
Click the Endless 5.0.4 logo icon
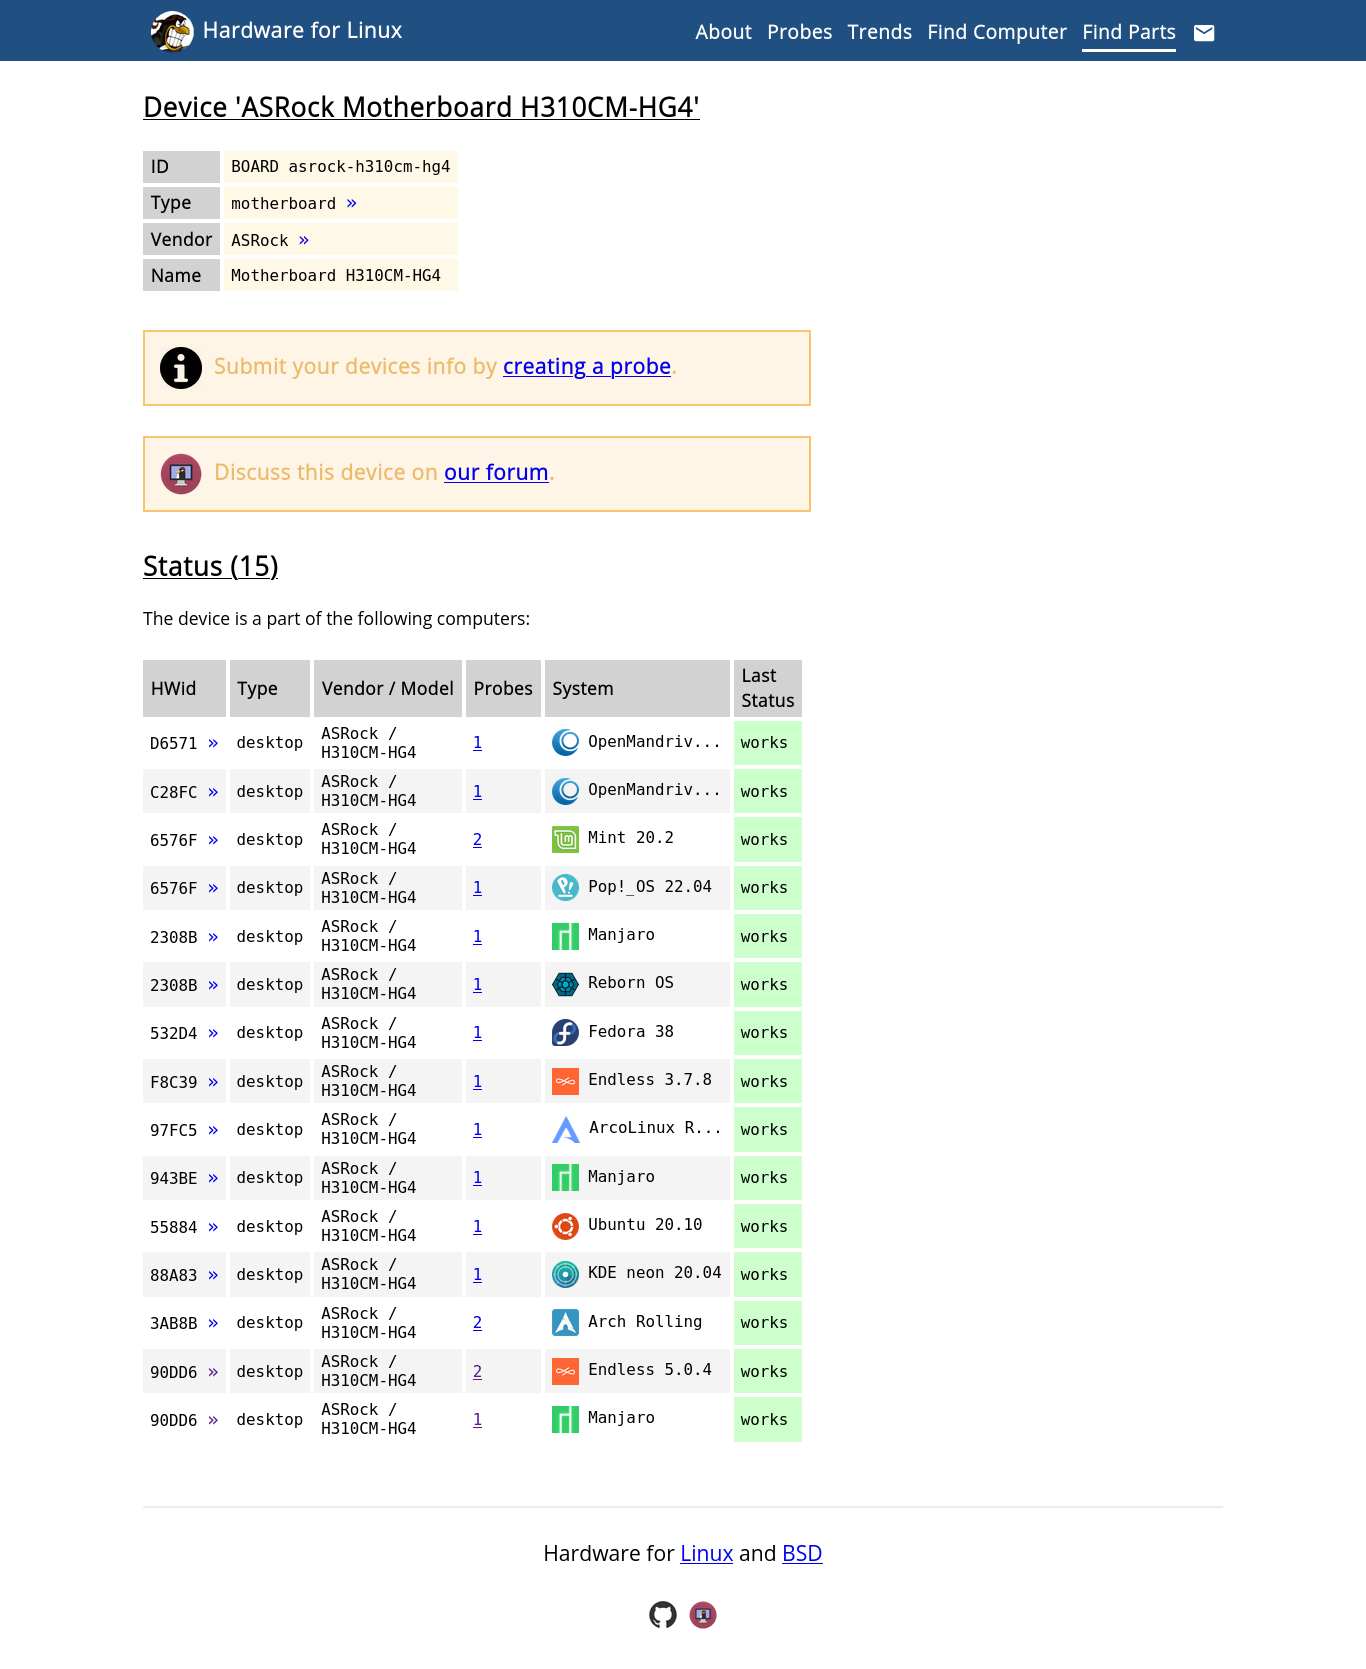click(565, 1371)
